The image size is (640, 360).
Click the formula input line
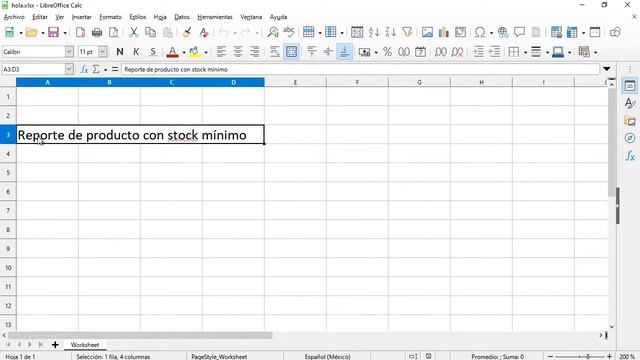360,69
